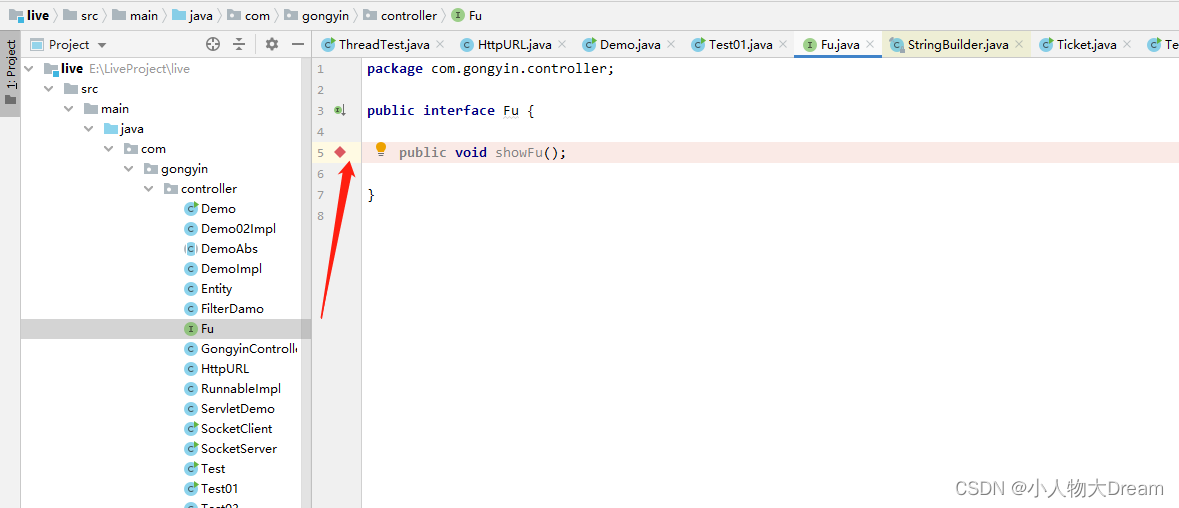
Task: Close the ThreadTest.java tab
Action: 441,44
